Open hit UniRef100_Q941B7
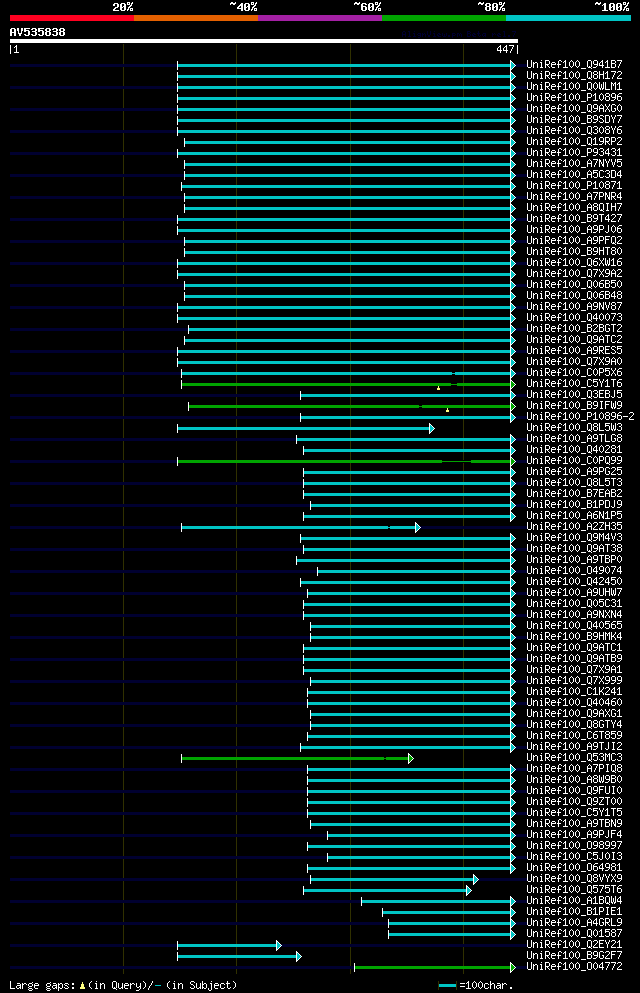 574,65
